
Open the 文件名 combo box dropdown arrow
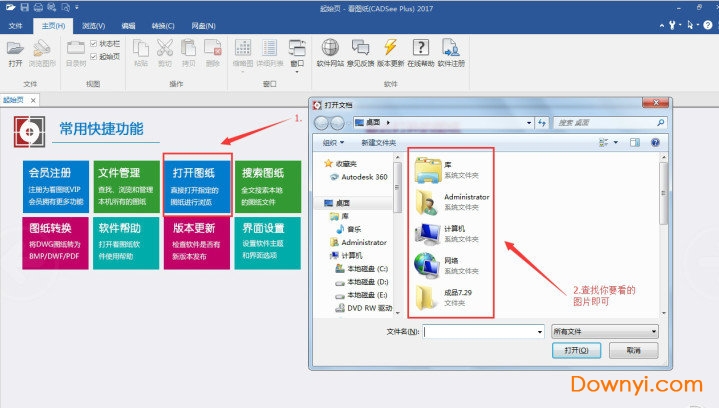[540, 331]
